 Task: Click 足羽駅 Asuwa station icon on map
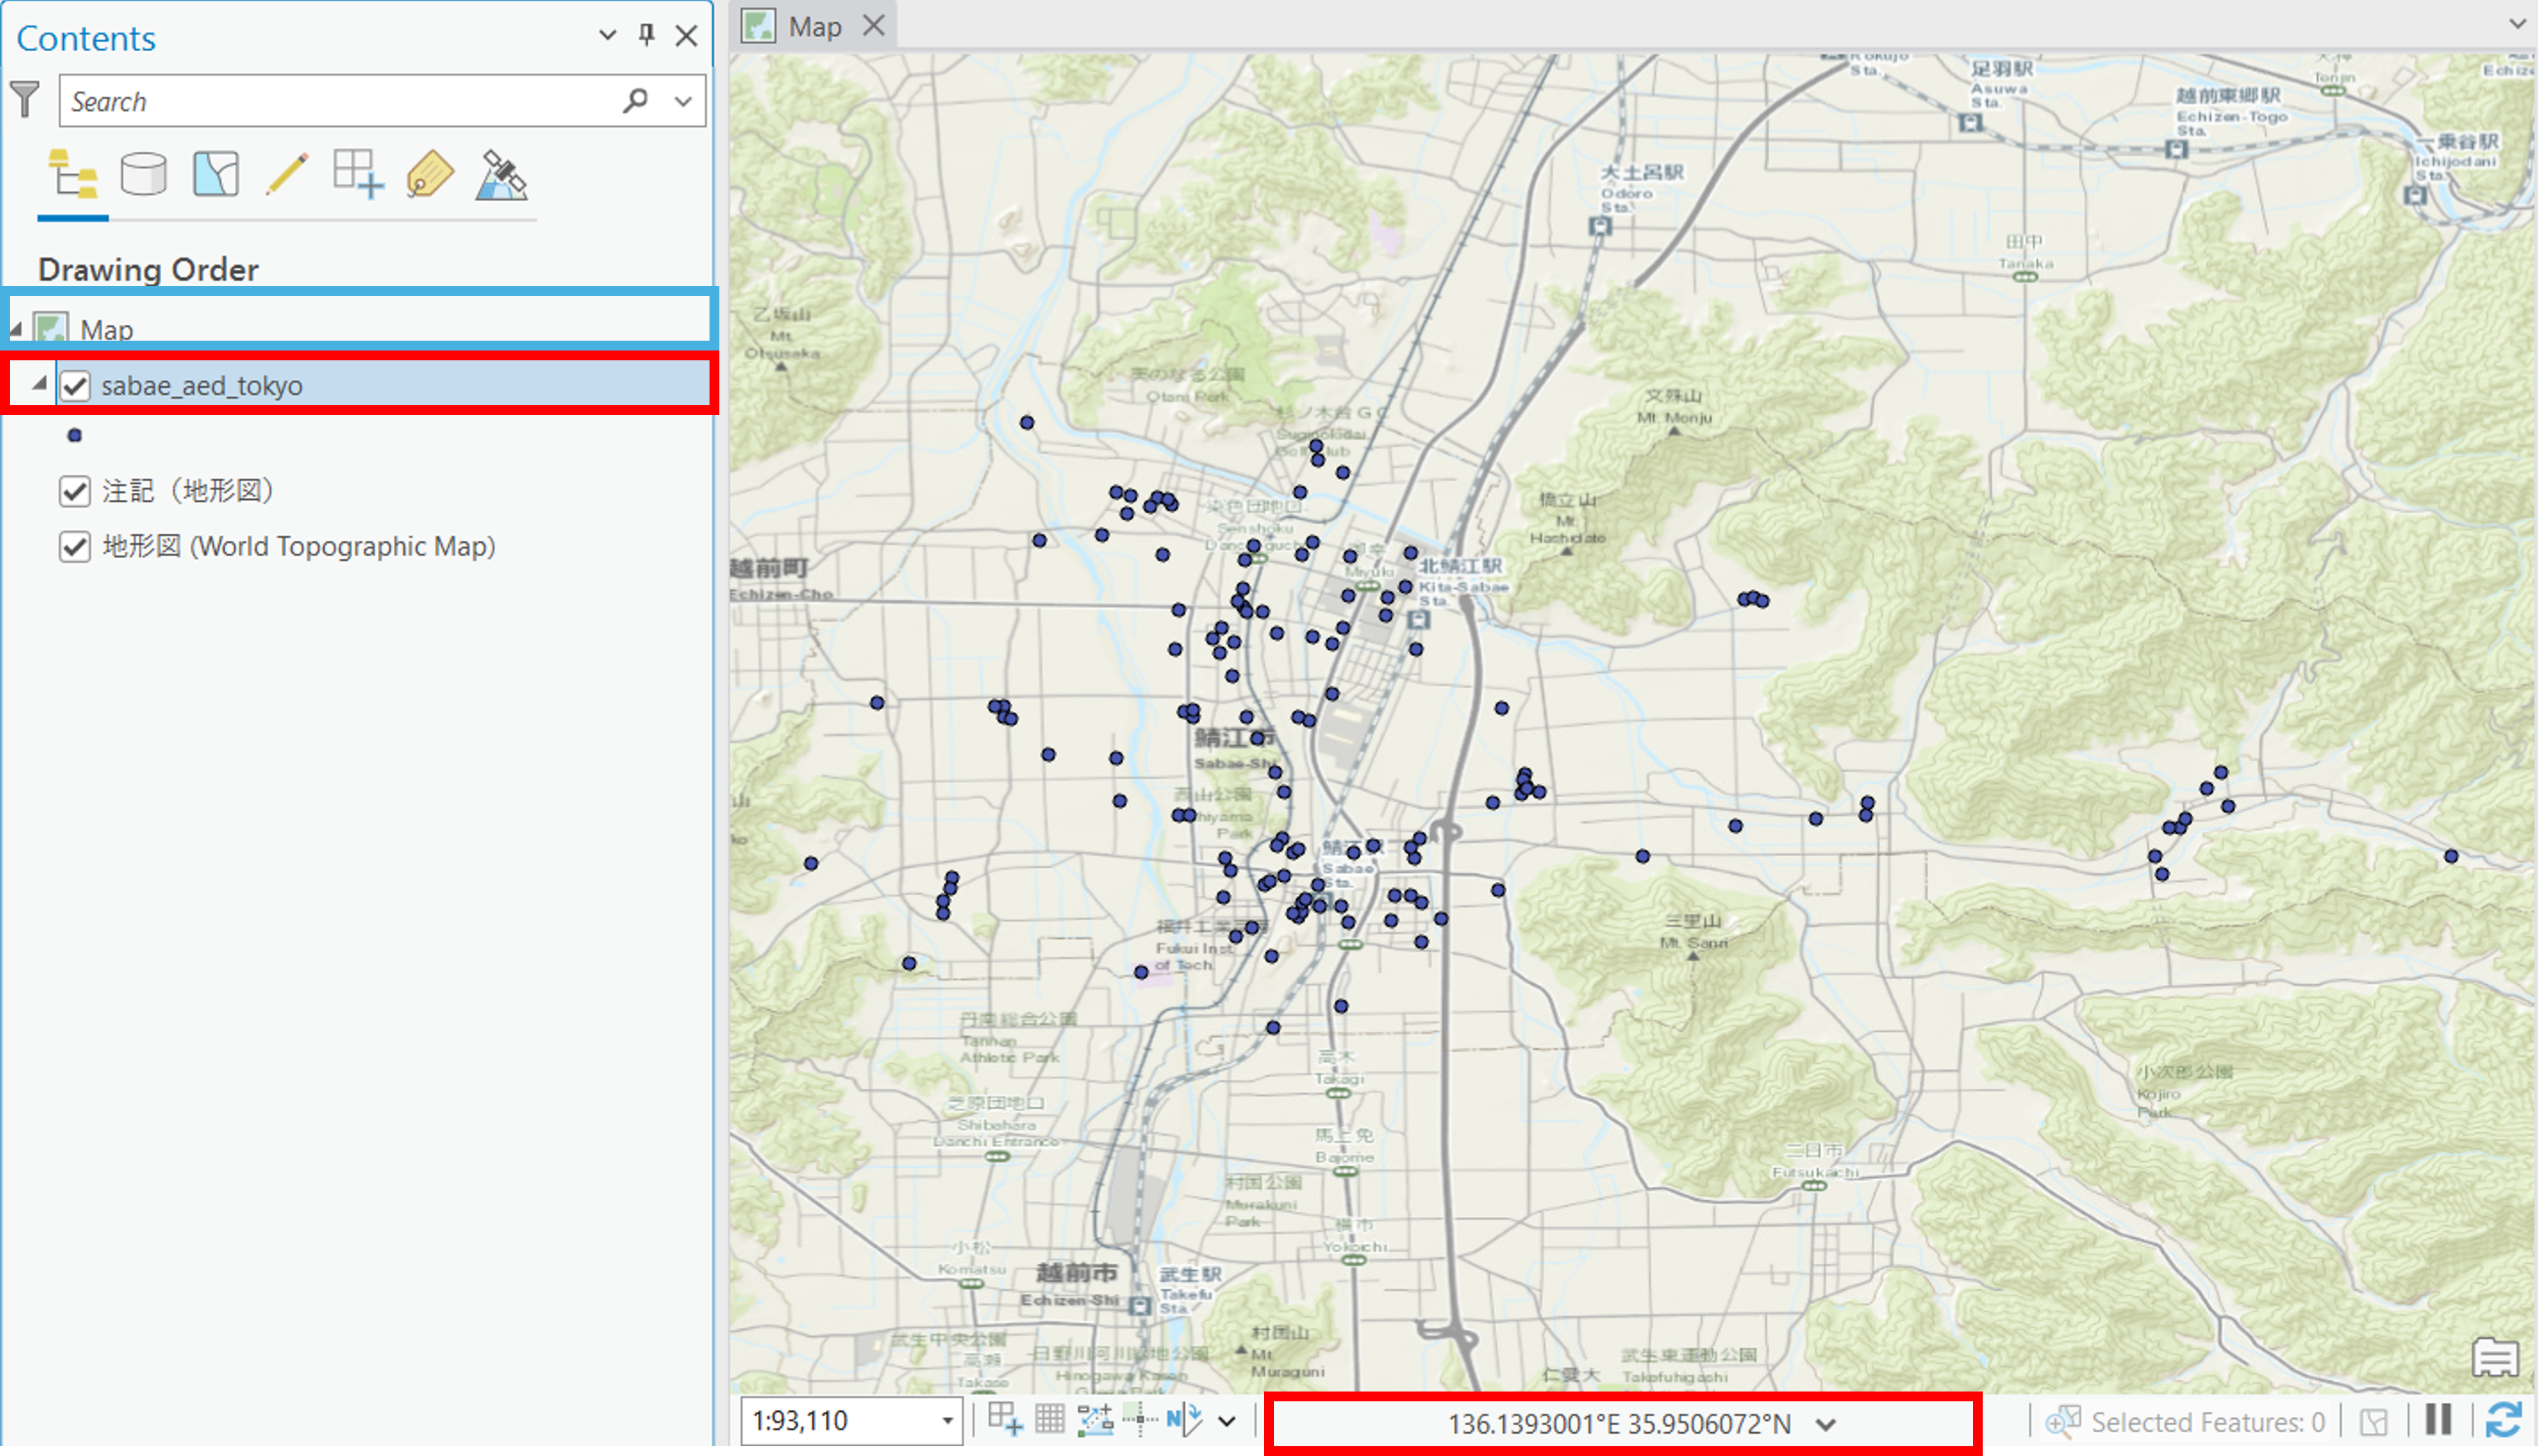[x=1970, y=123]
